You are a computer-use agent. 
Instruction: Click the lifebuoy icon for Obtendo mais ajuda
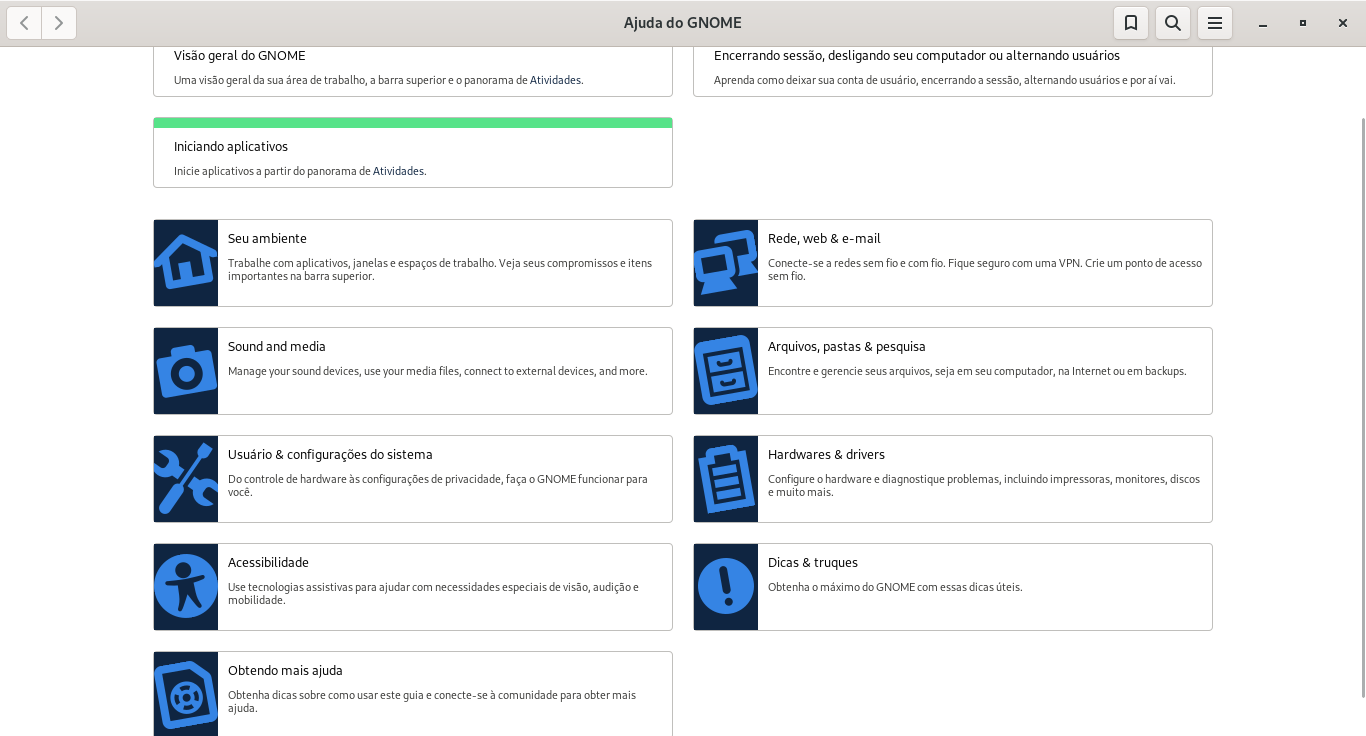tap(186, 694)
